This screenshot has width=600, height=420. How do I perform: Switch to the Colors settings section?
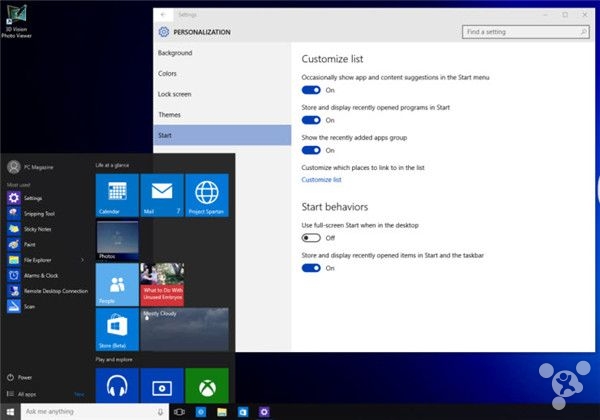click(x=167, y=73)
